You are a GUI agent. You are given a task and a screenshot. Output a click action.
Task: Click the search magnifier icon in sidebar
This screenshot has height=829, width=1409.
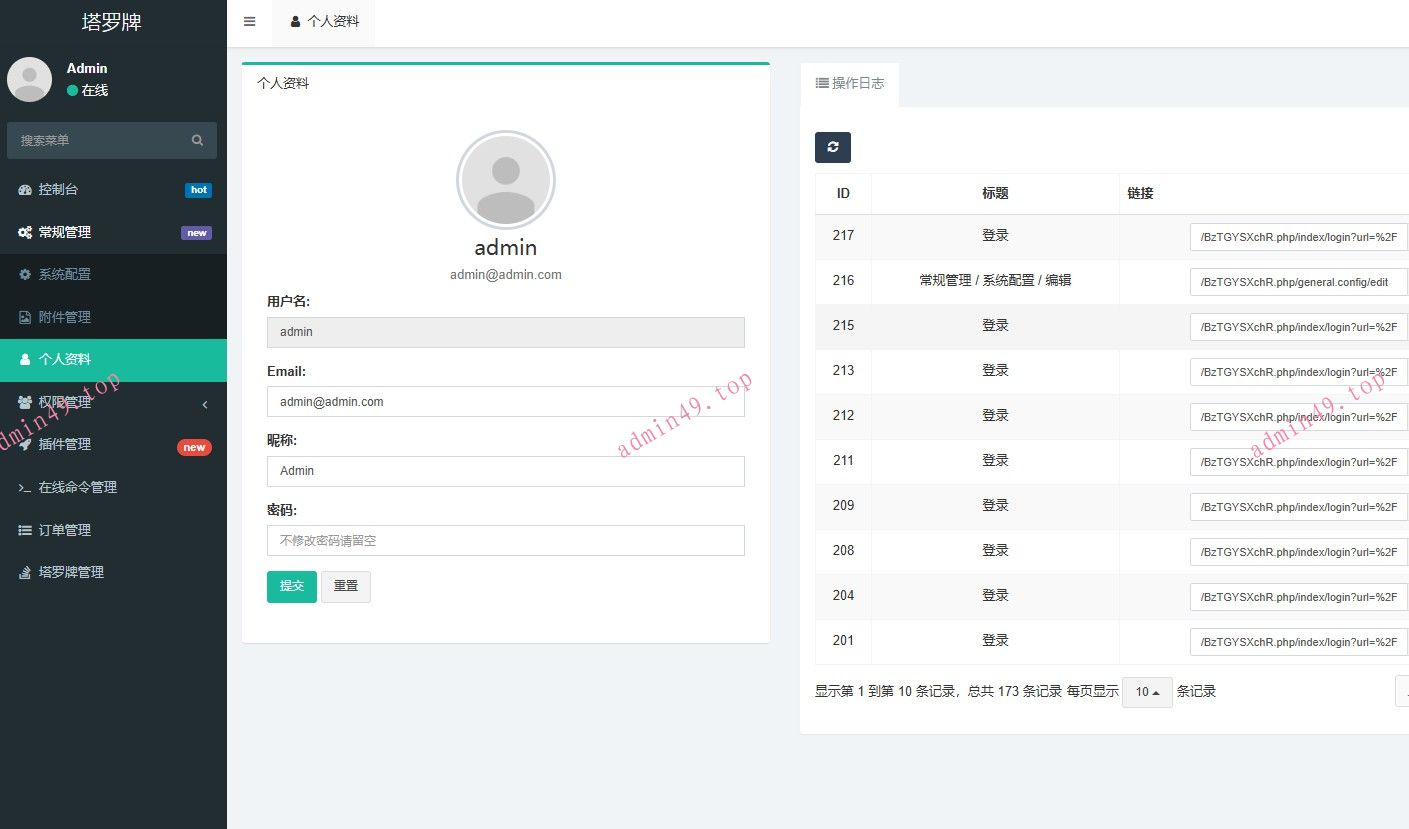[197, 141]
